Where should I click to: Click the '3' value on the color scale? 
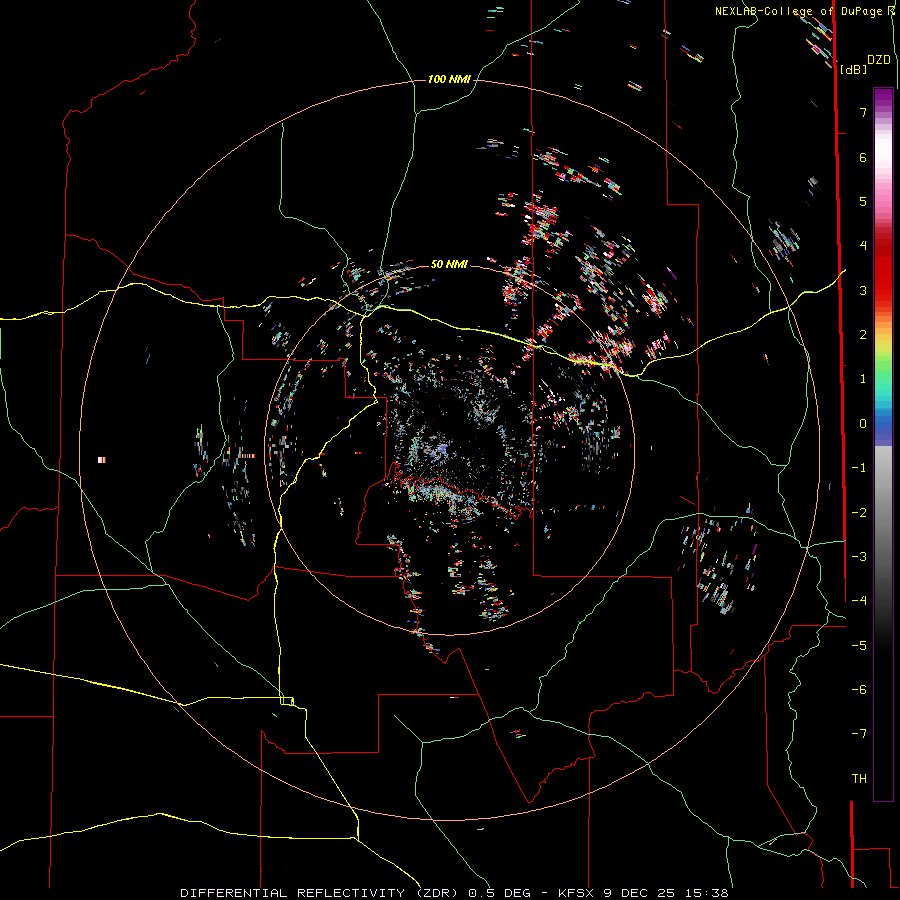pyautogui.click(x=863, y=290)
